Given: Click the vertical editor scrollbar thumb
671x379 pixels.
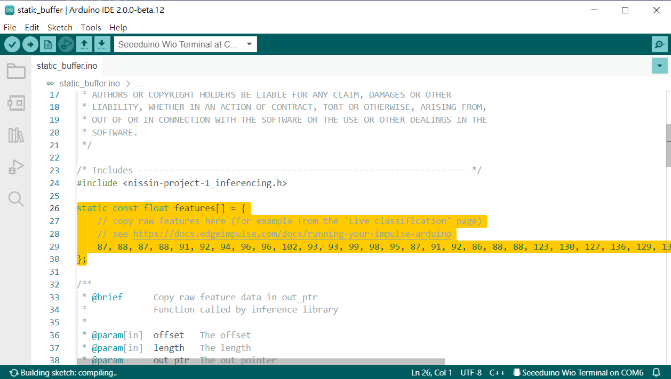Looking at the screenshot, I should click(x=668, y=145).
